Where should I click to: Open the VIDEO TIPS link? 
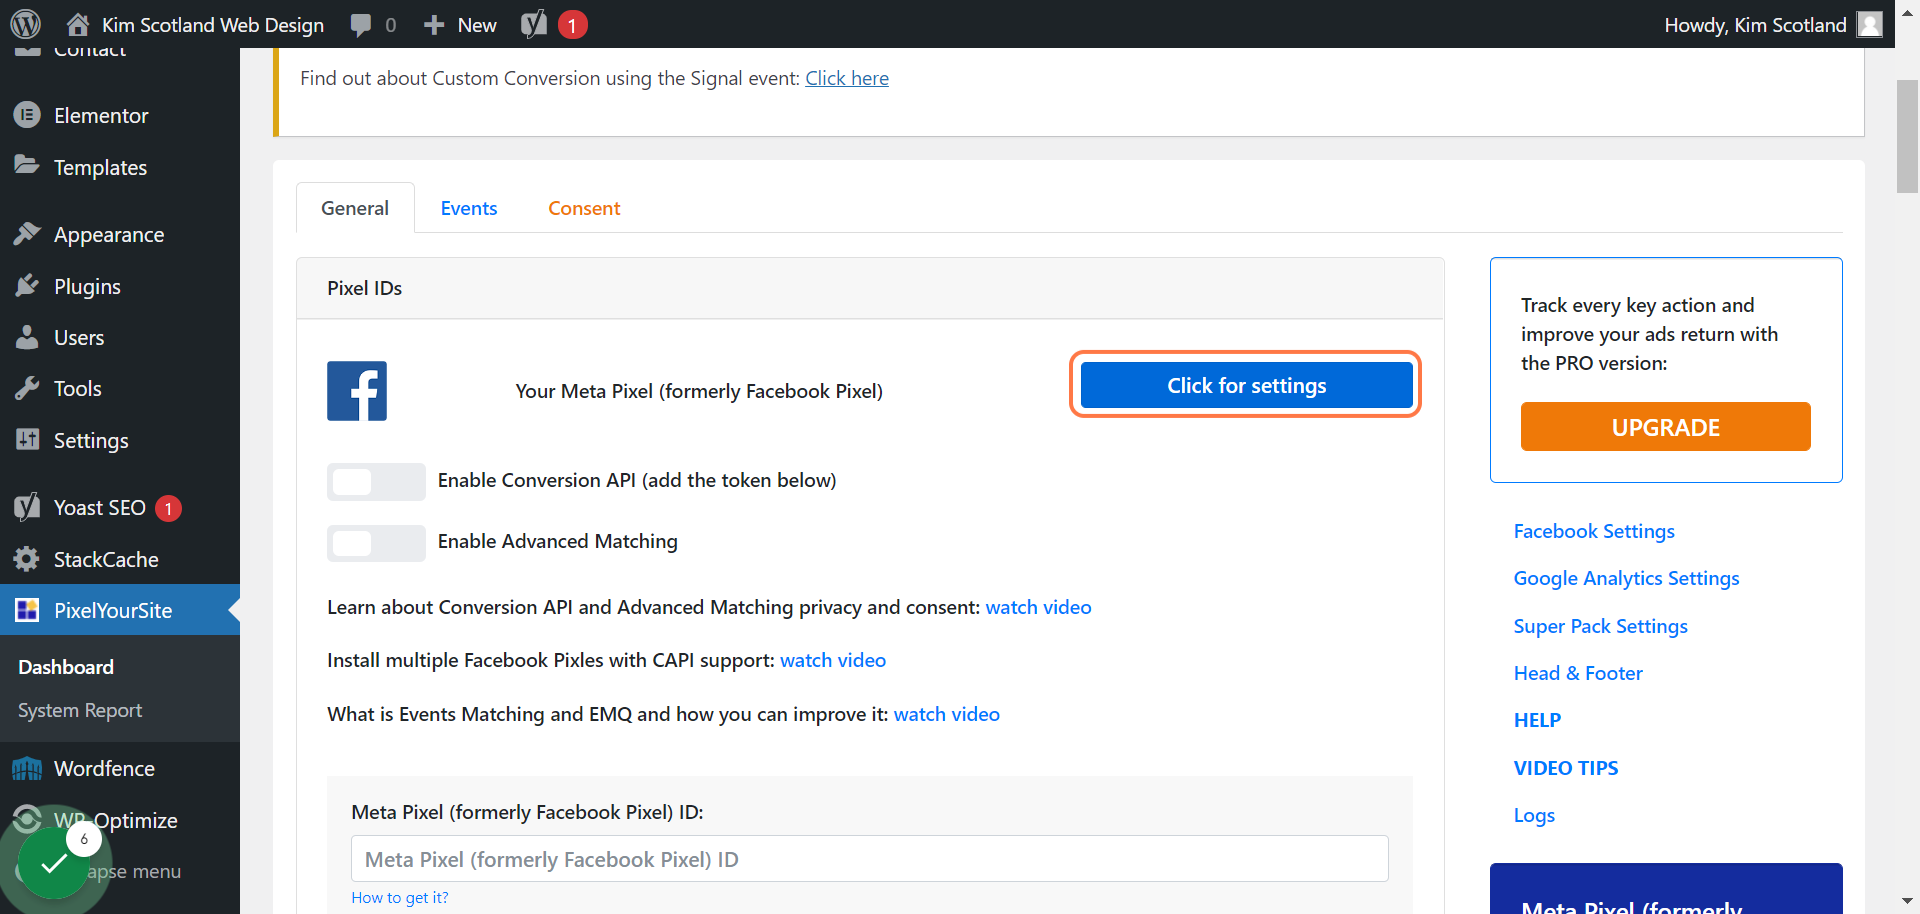tap(1565, 768)
